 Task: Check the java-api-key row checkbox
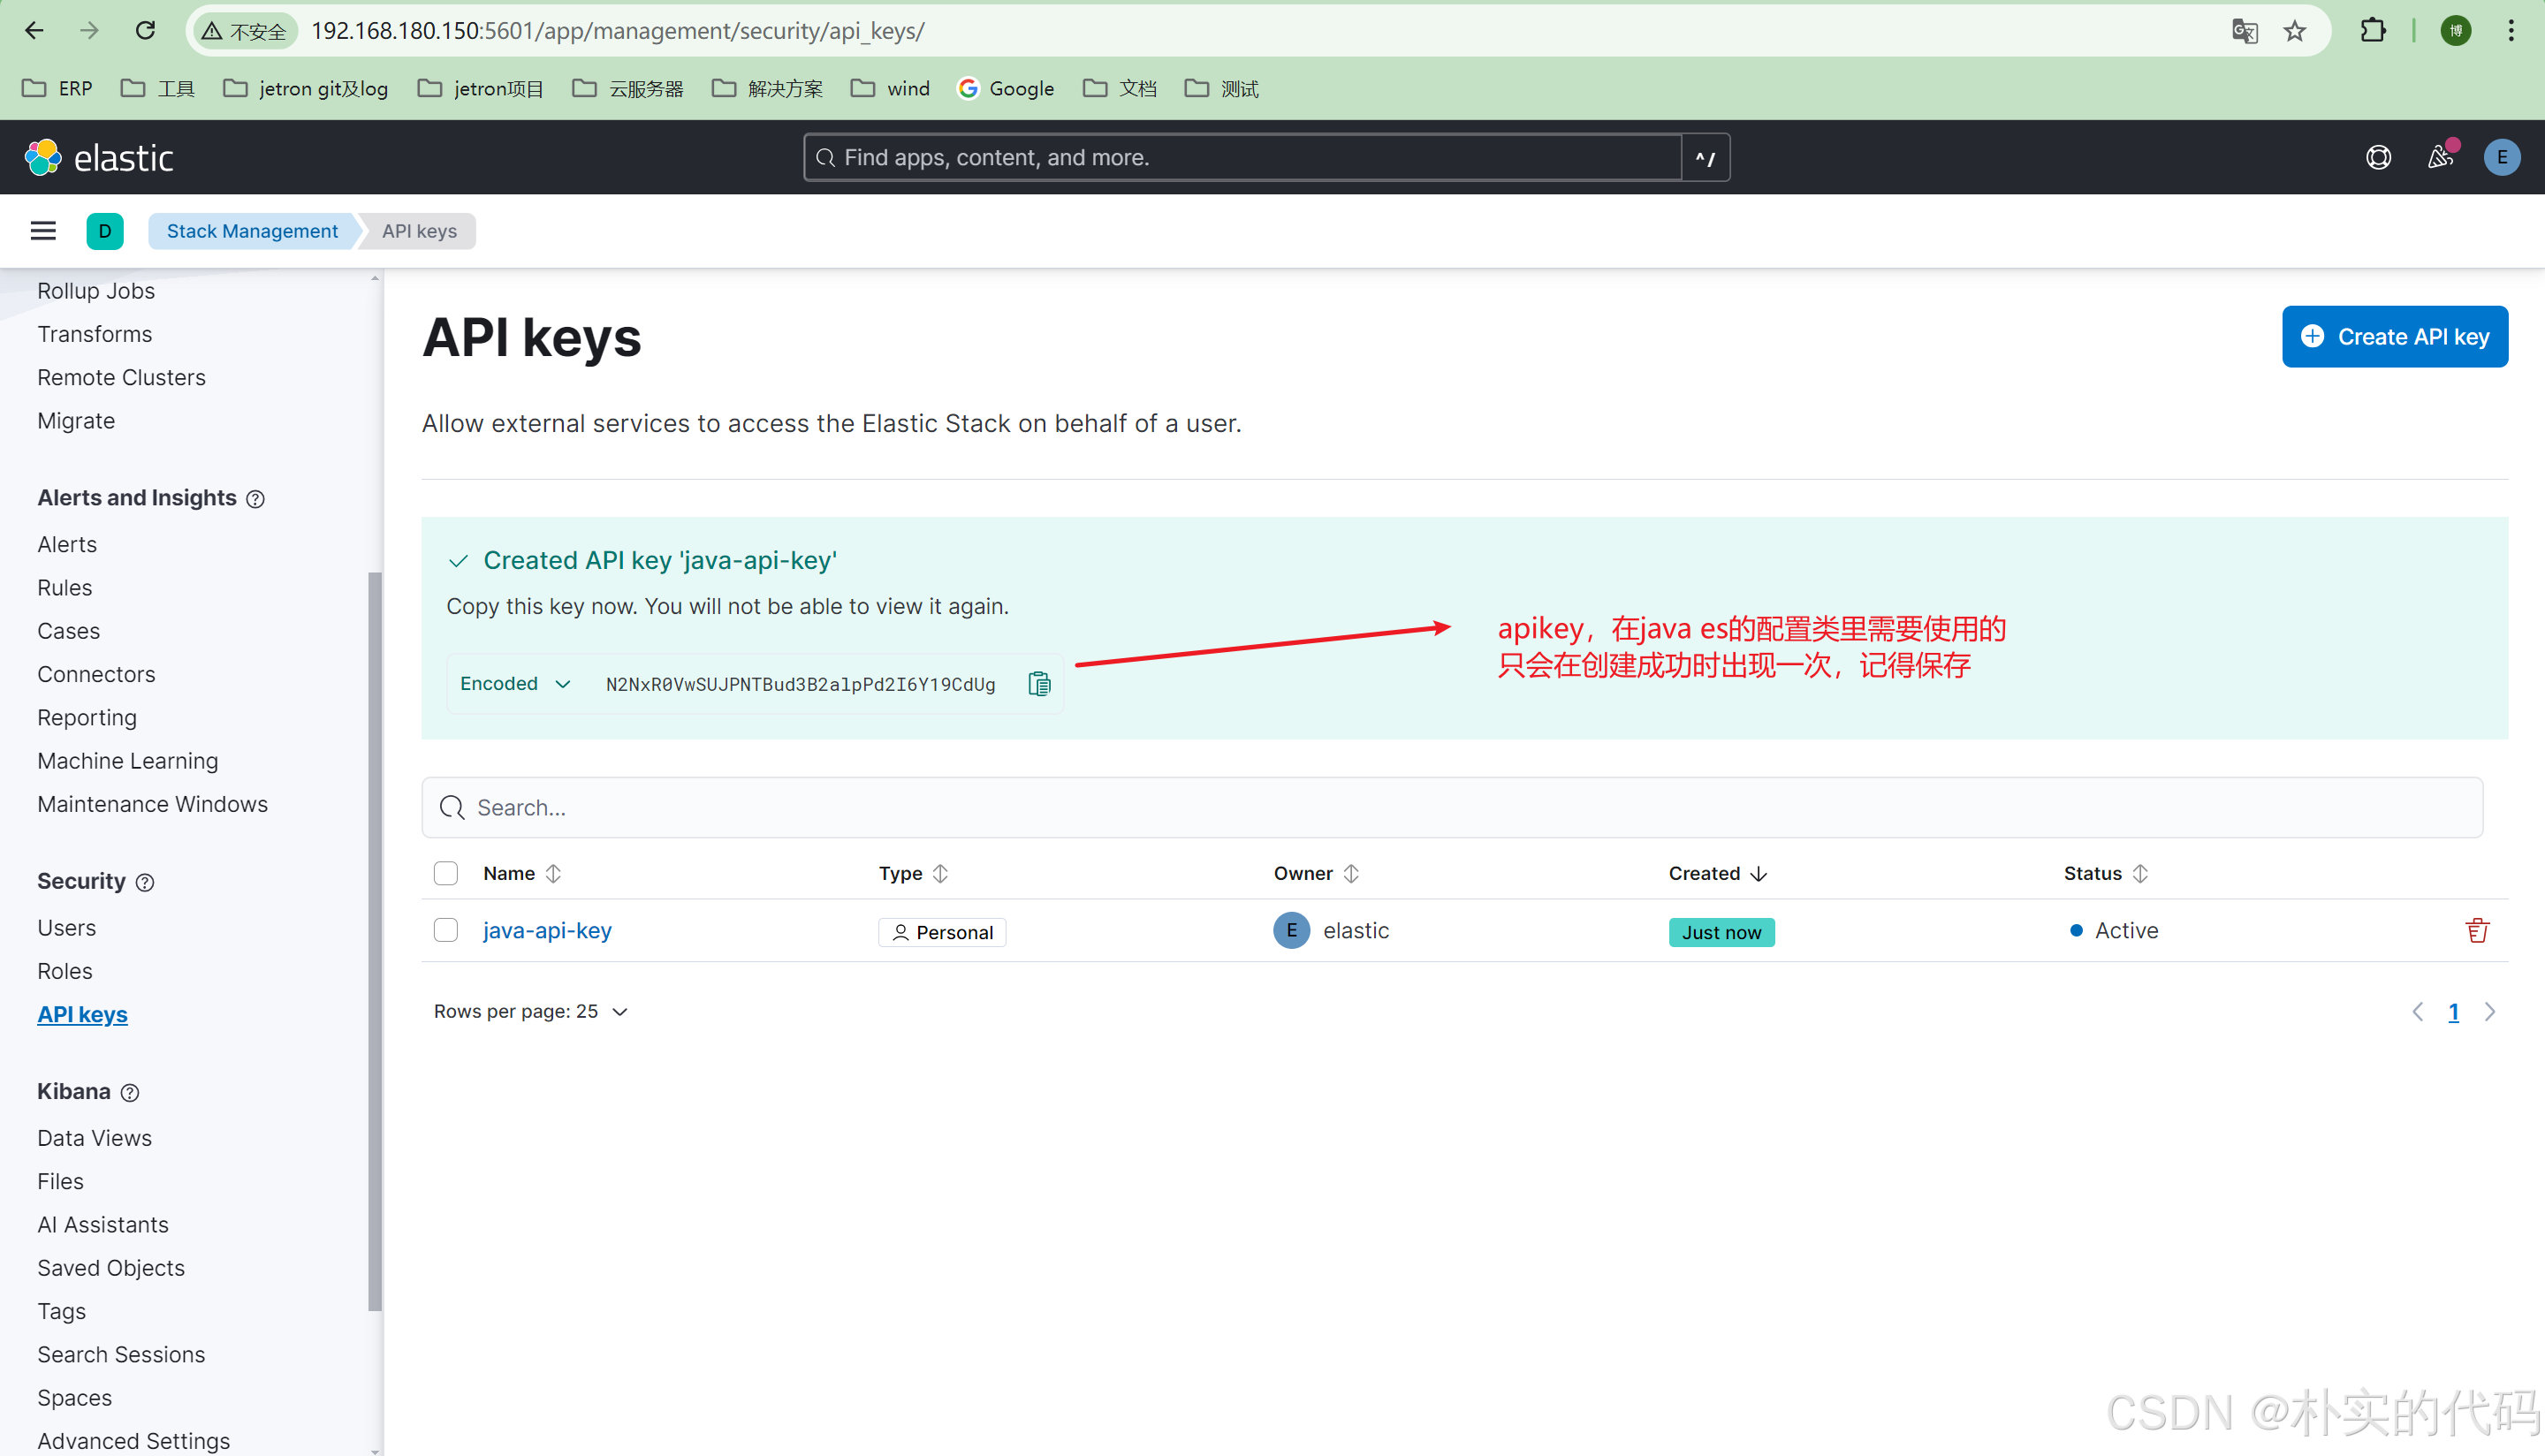pyautogui.click(x=446, y=931)
